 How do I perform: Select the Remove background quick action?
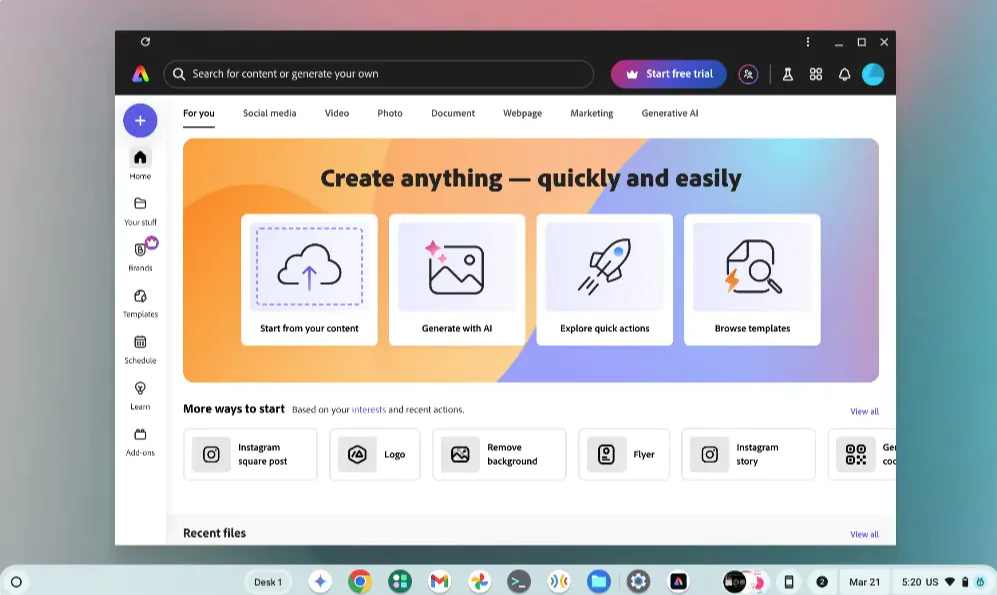pos(499,454)
